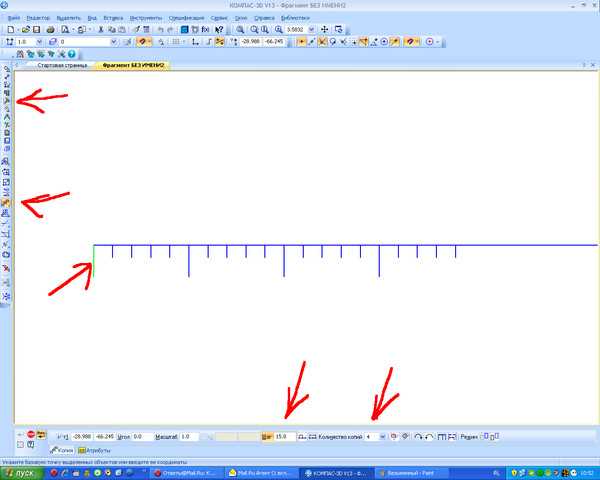Click the Масштаб value input field

189,436
